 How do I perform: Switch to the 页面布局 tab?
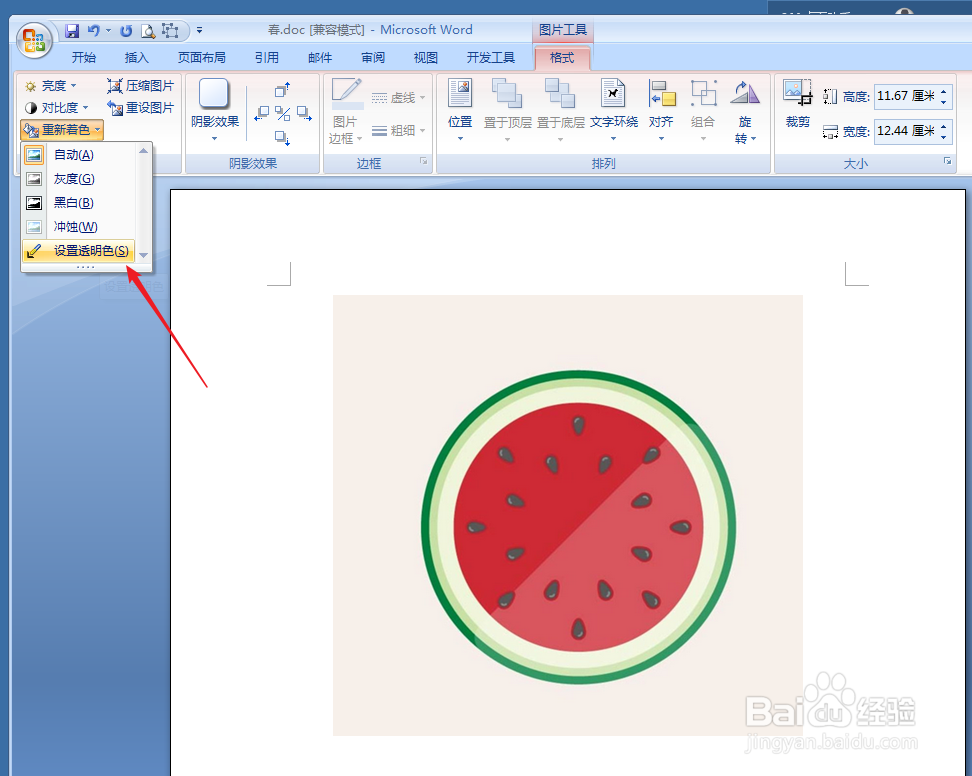pyautogui.click(x=201, y=58)
